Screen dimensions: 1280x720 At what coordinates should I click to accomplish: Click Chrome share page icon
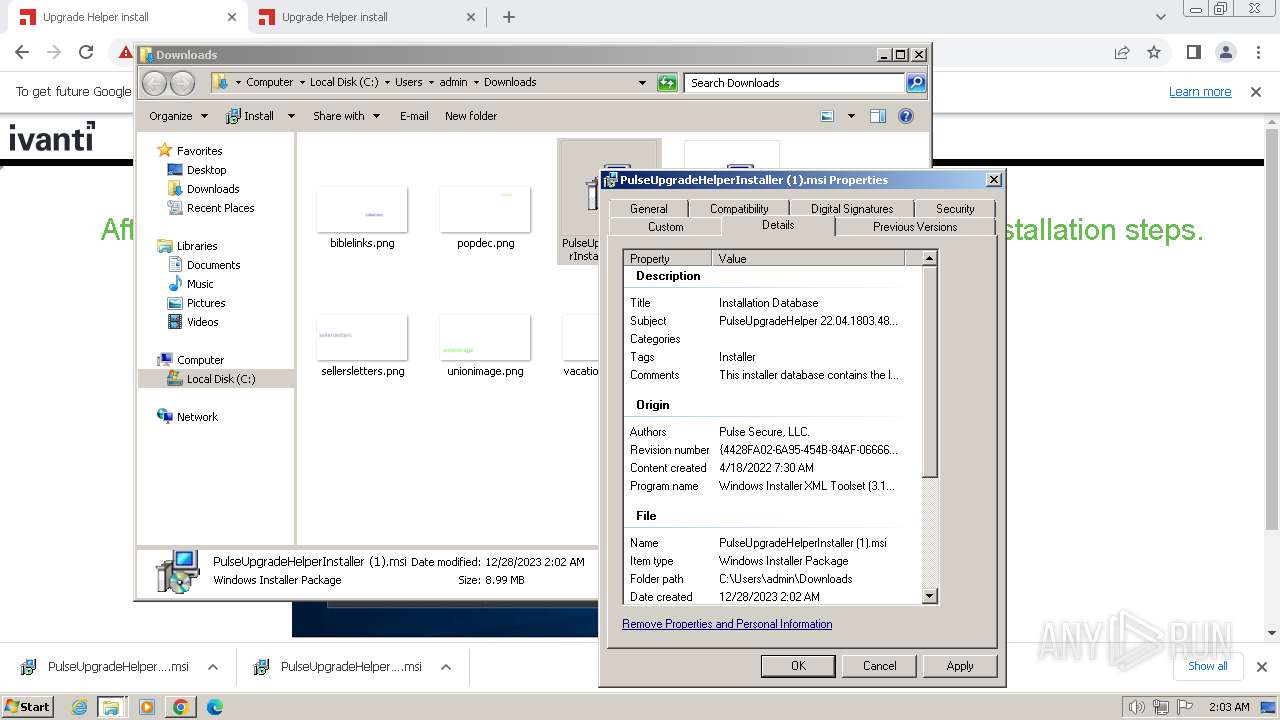(x=1122, y=52)
